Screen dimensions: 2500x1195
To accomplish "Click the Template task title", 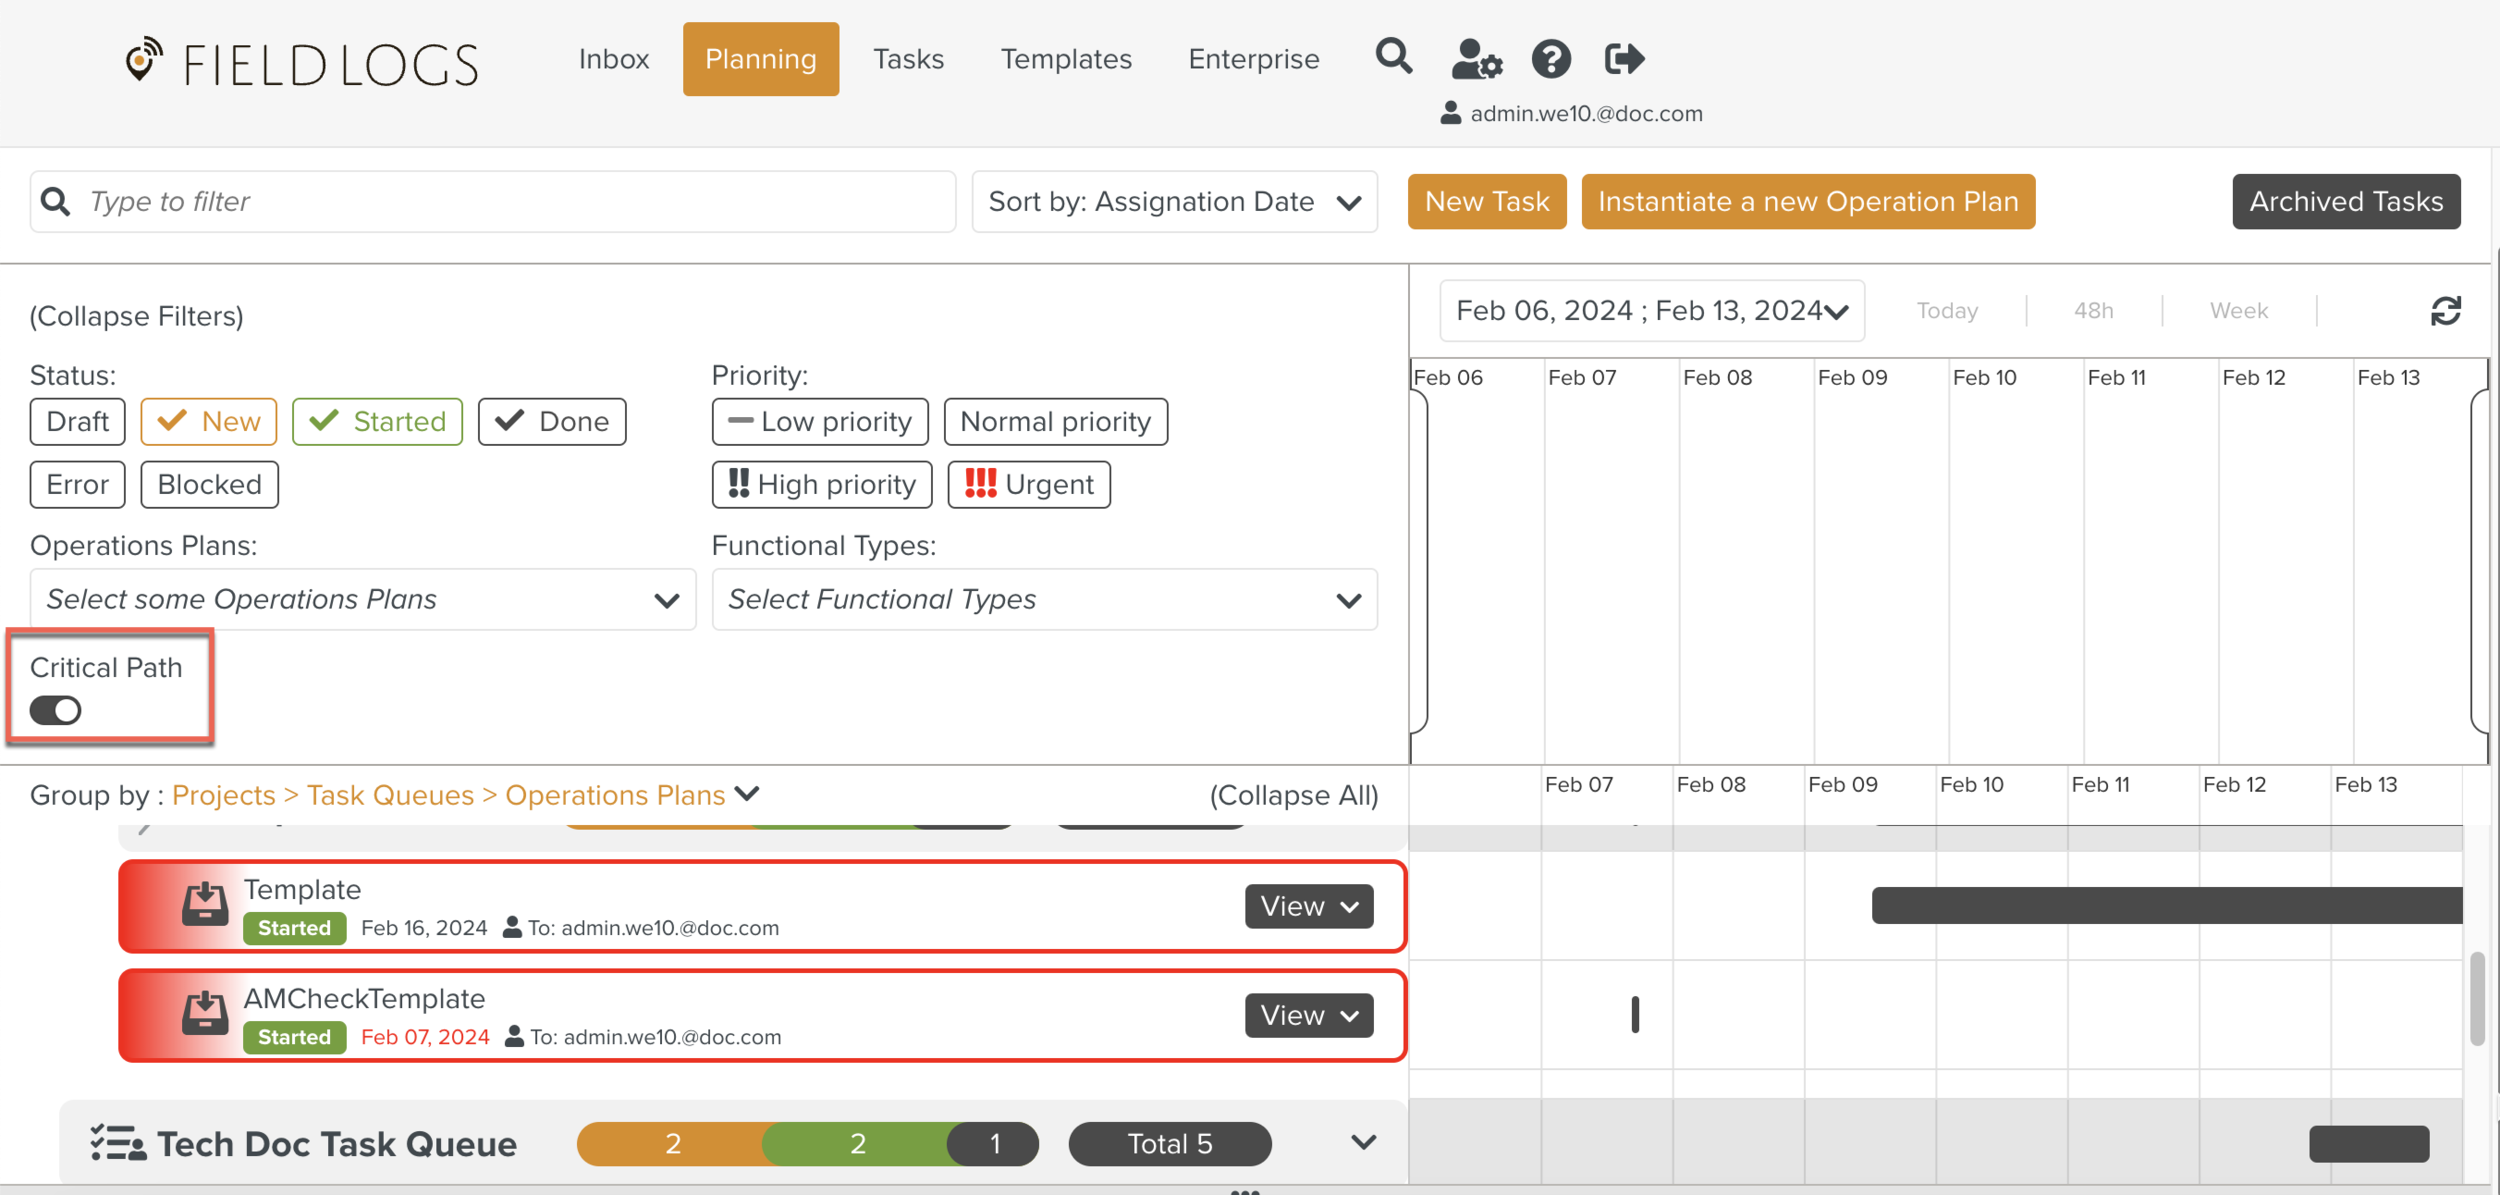I will (302, 889).
